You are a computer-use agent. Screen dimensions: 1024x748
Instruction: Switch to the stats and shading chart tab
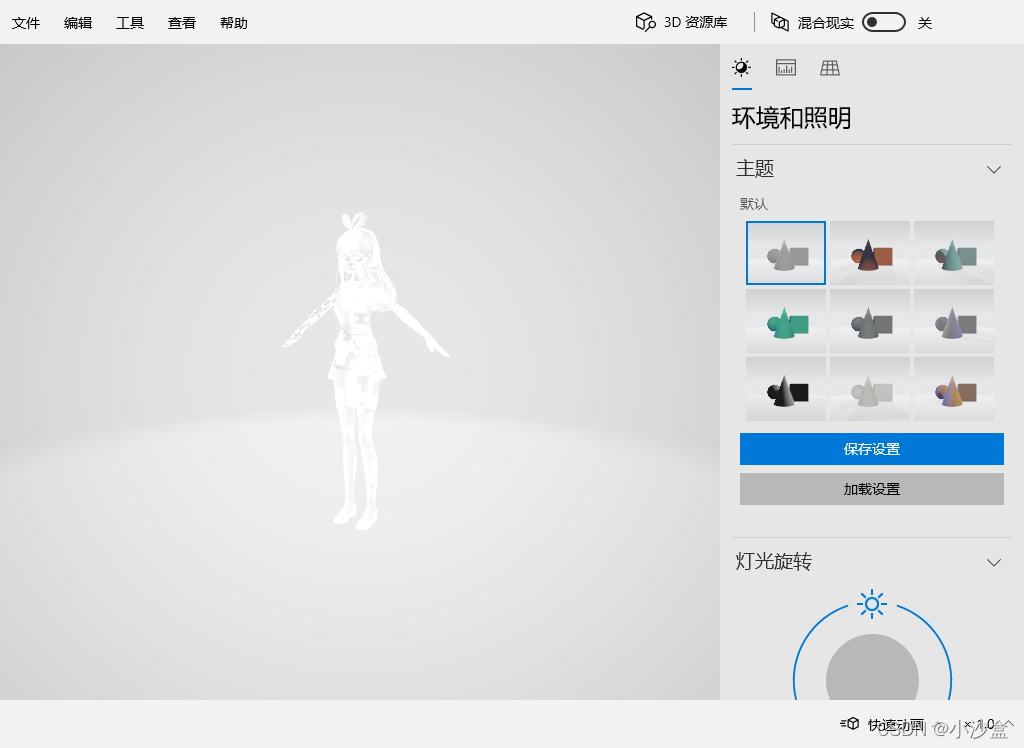pyautogui.click(x=786, y=67)
